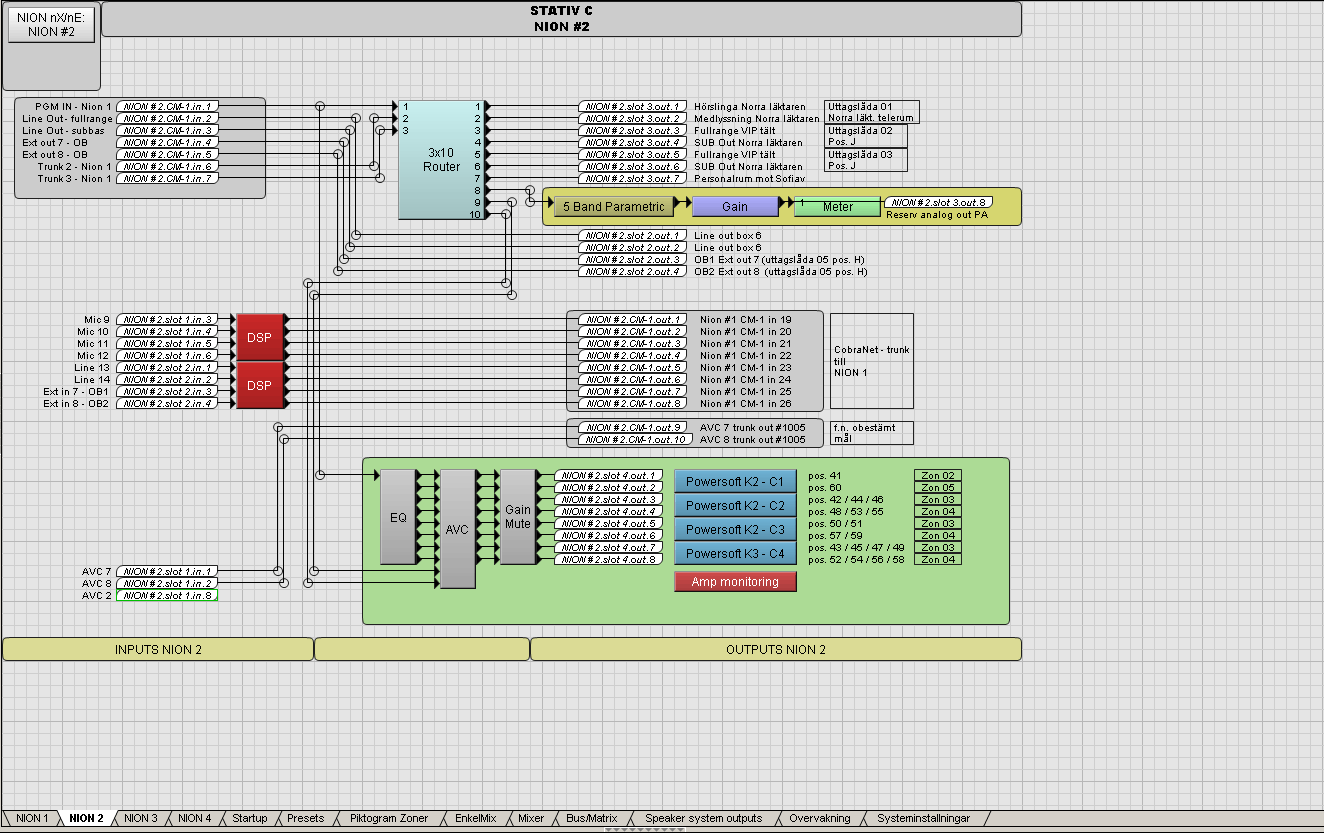Image resolution: width=1324 pixels, height=833 pixels.
Task: Switch to the Systeminstallningar tab
Action: coord(923,818)
